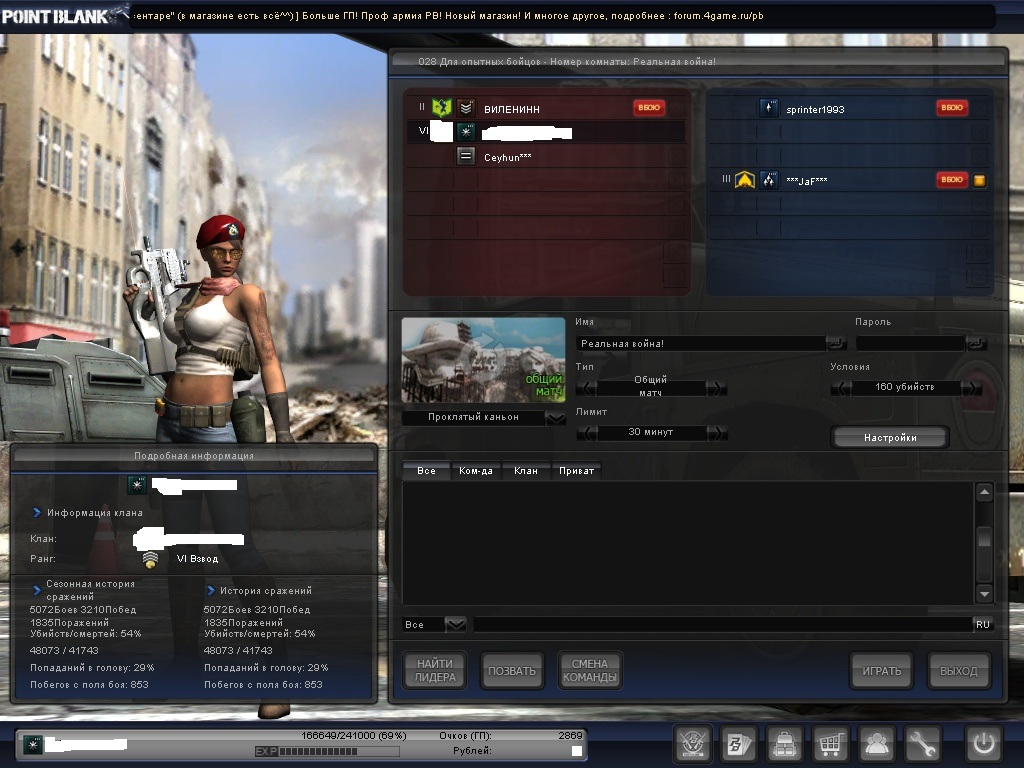The image size is (1024, 768).
Task: Expand Сезонная история сражений section
Action: pyautogui.click(x=37, y=590)
